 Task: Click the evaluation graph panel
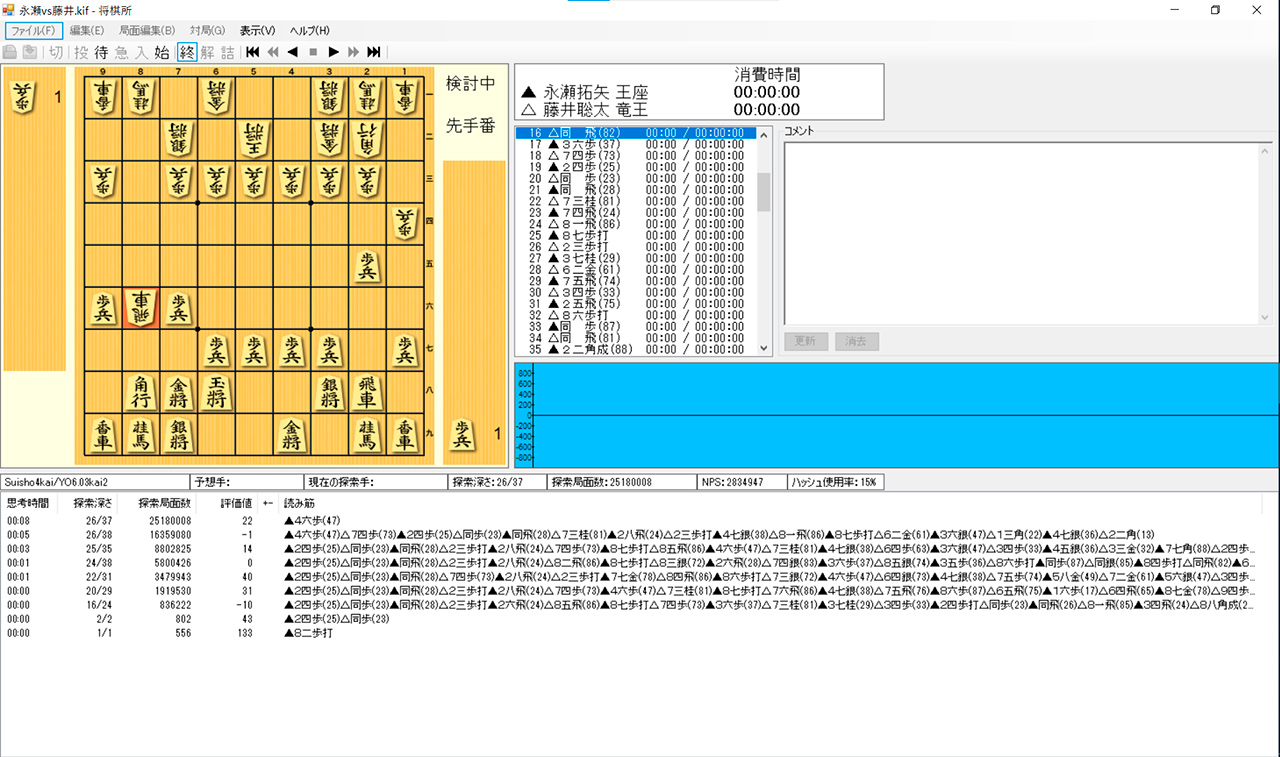point(897,415)
